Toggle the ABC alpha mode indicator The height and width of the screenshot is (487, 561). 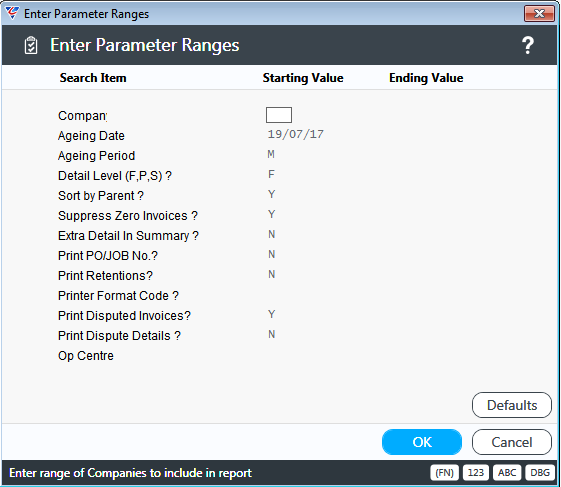(507, 473)
